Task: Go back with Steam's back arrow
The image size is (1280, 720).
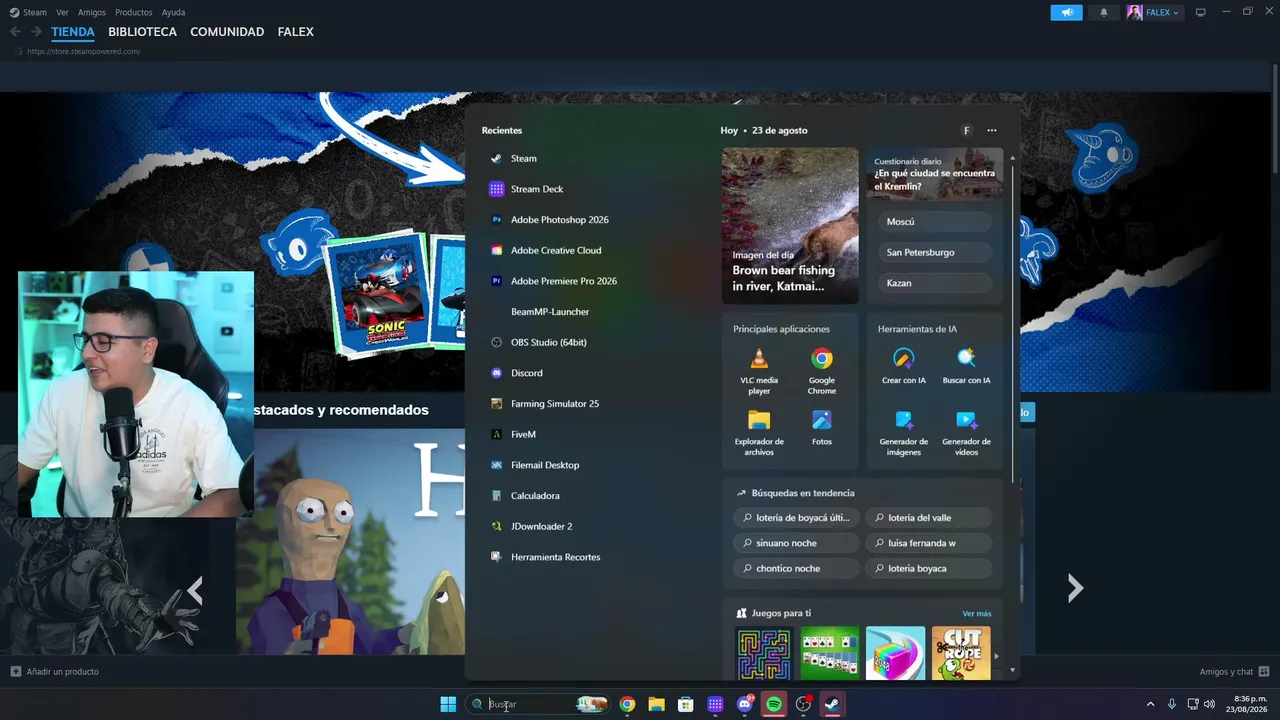Action: [16, 32]
